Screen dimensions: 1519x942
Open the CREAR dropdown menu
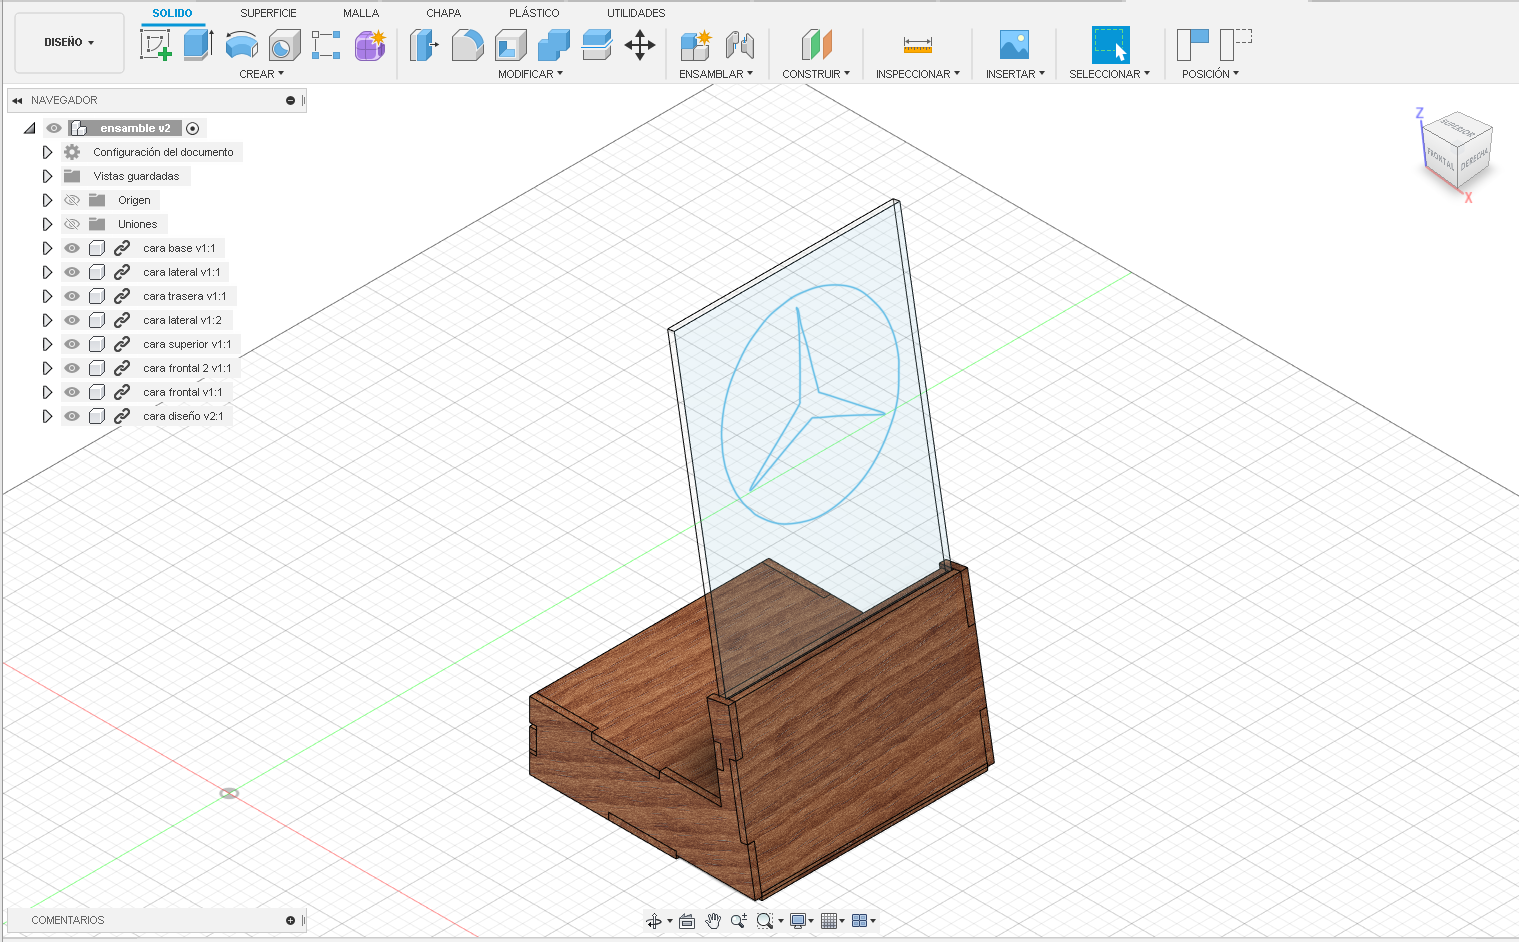click(x=261, y=74)
